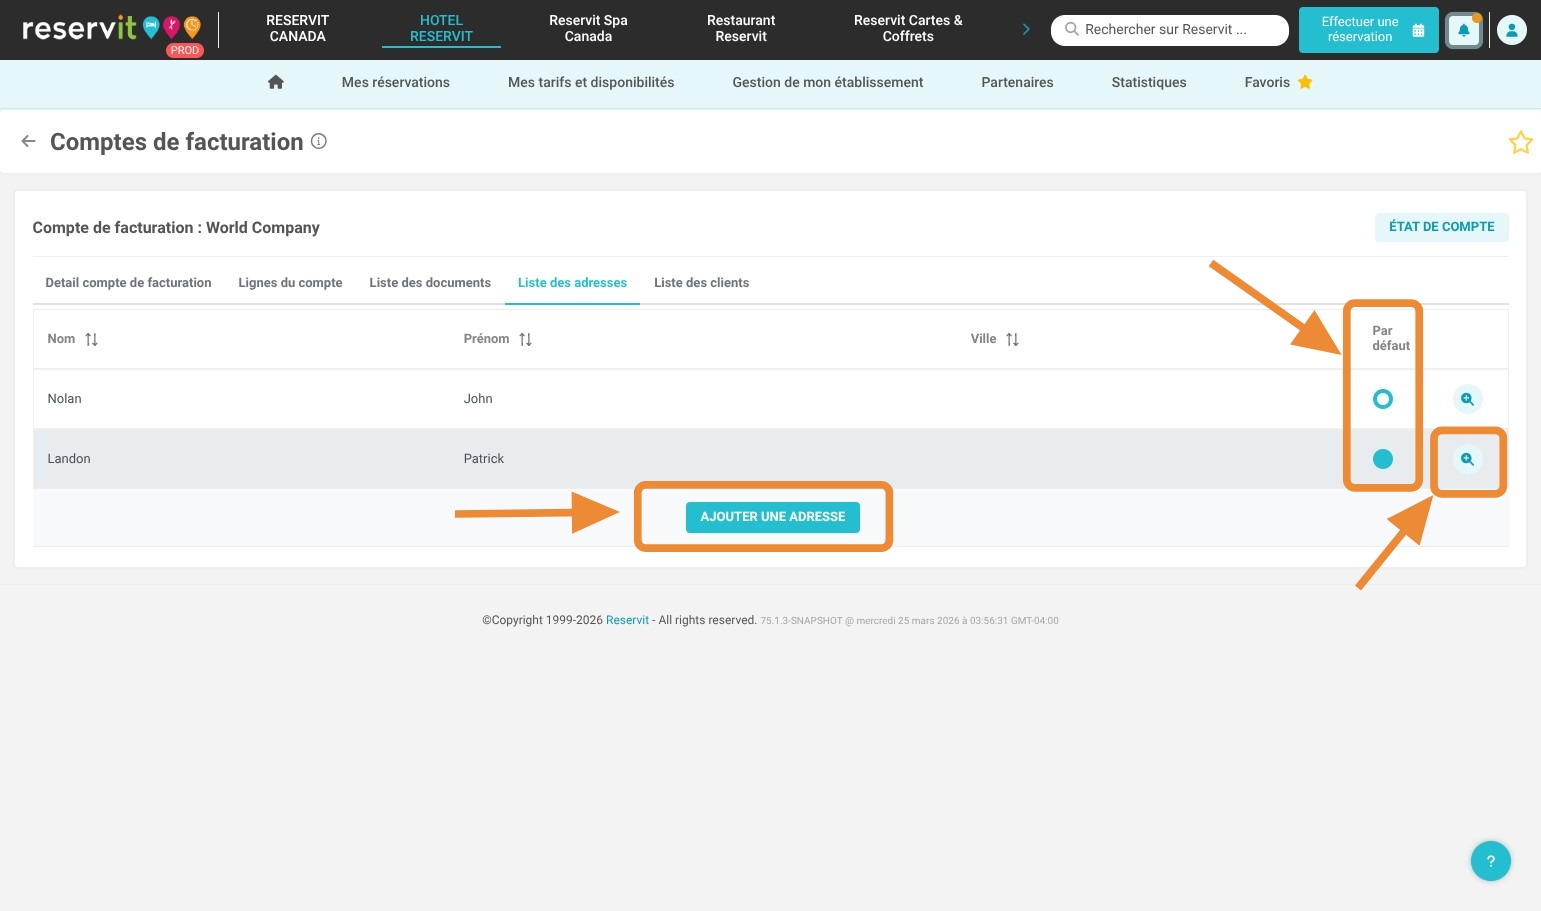The width and height of the screenshot is (1541, 911).
Task: Switch to Lignes du compte tab
Action: [290, 283]
